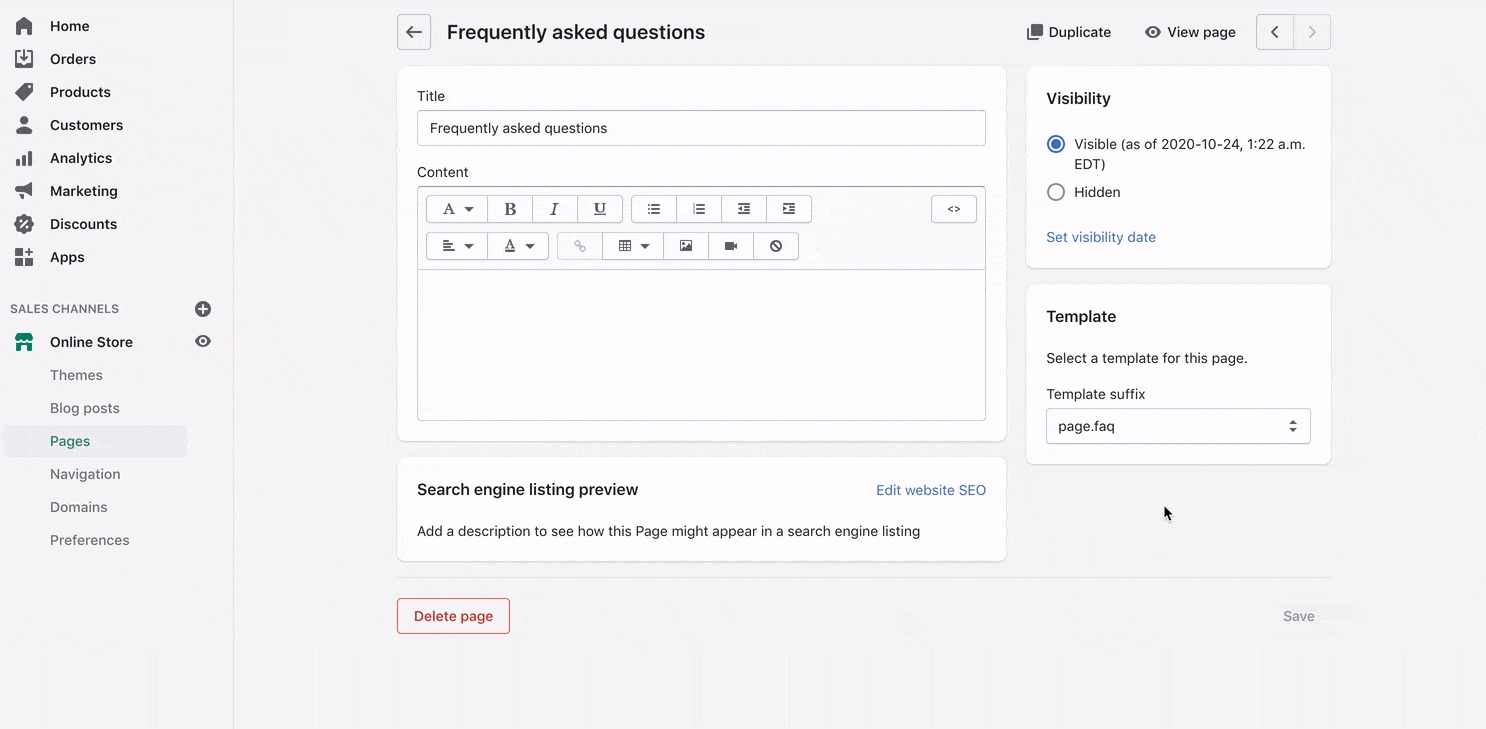The height and width of the screenshot is (729, 1486).
Task: Click the Bold formatting icon
Action: pyautogui.click(x=510, y=209)
